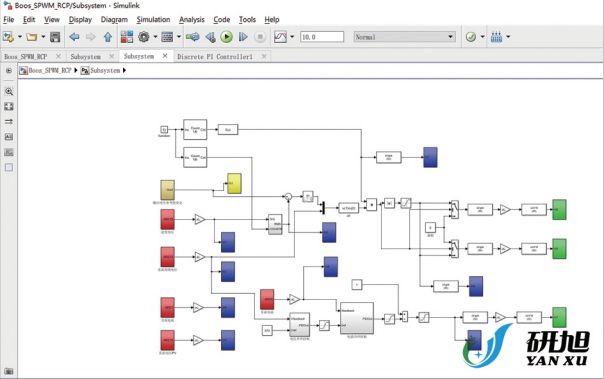Screen dimensions: 604x379
Task: Click the Back navigation arrow
Action: [x=74, y=37]
